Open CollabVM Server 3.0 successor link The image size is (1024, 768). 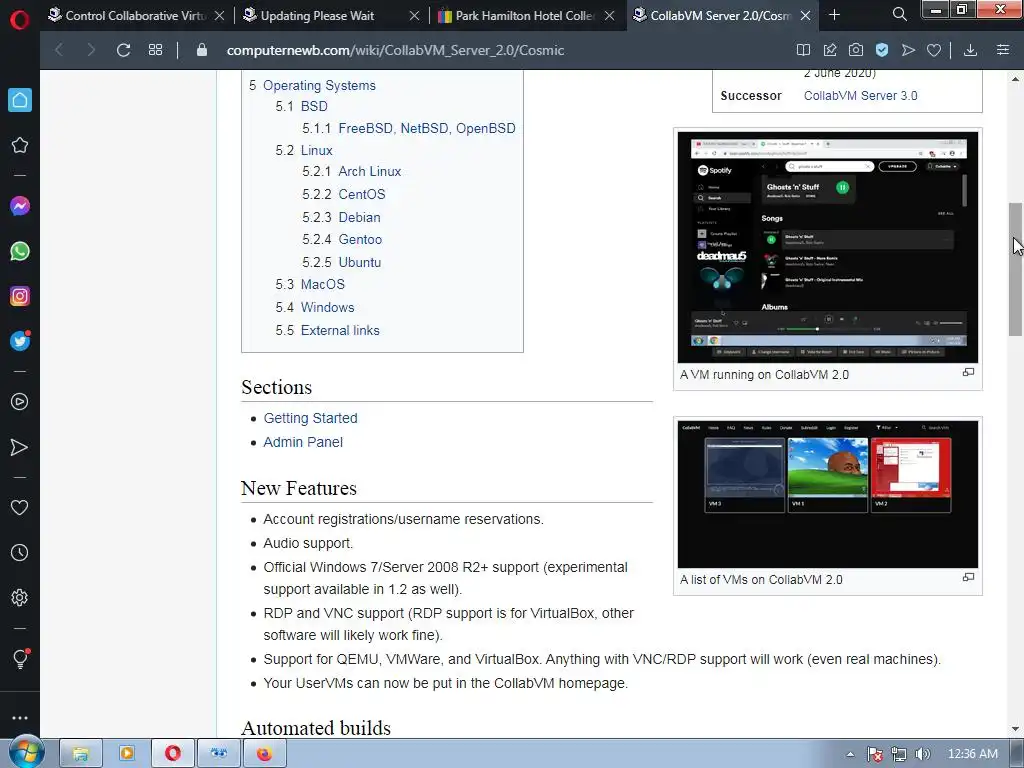click(x=860, y=95)
